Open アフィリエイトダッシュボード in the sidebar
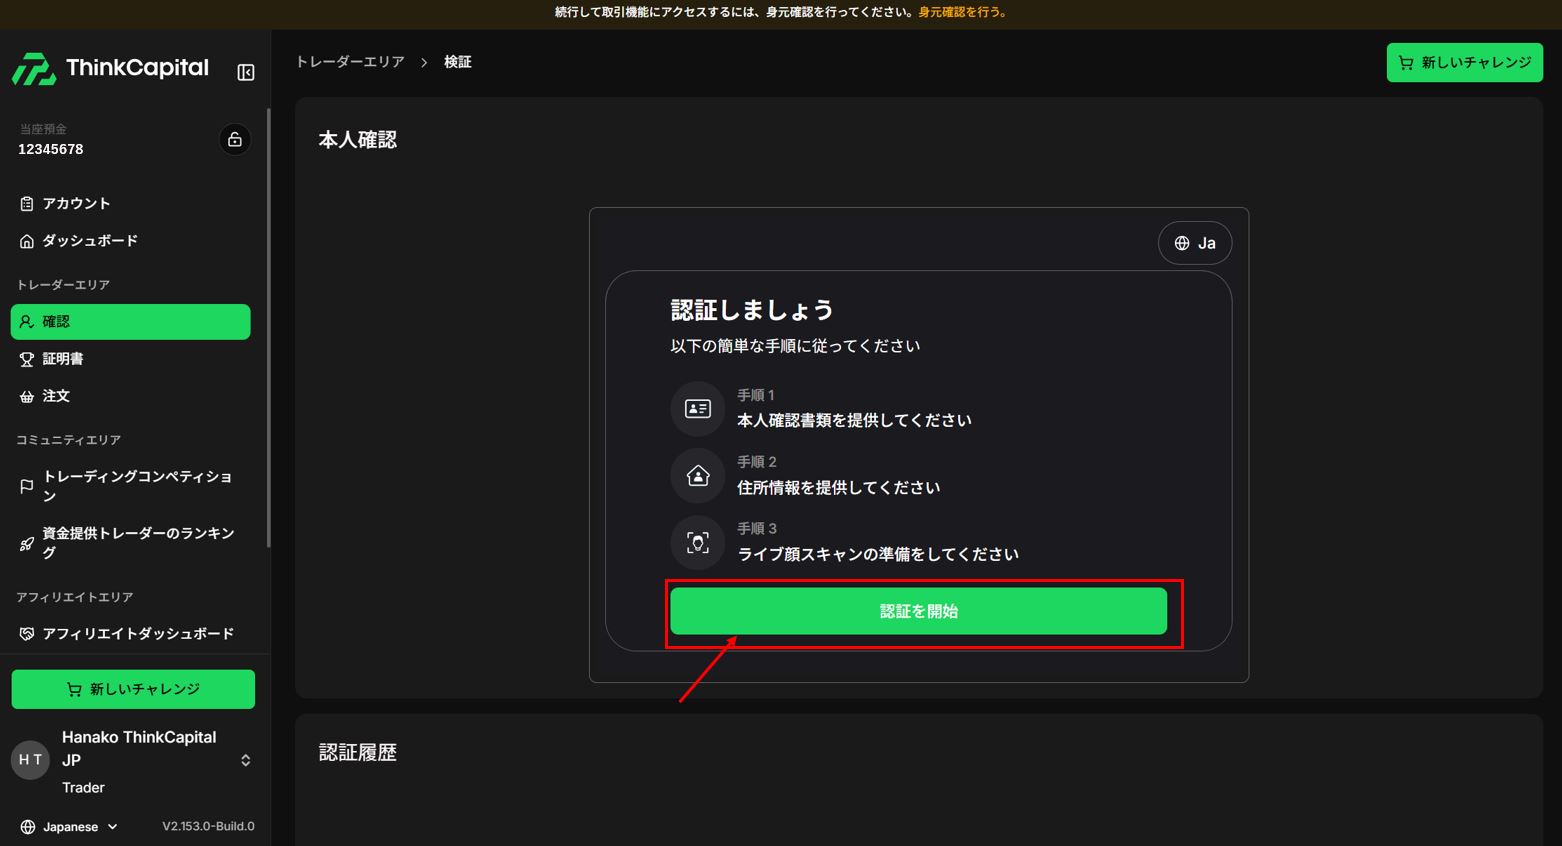This screenshot has height=846, width=1562. click(137, 634)
